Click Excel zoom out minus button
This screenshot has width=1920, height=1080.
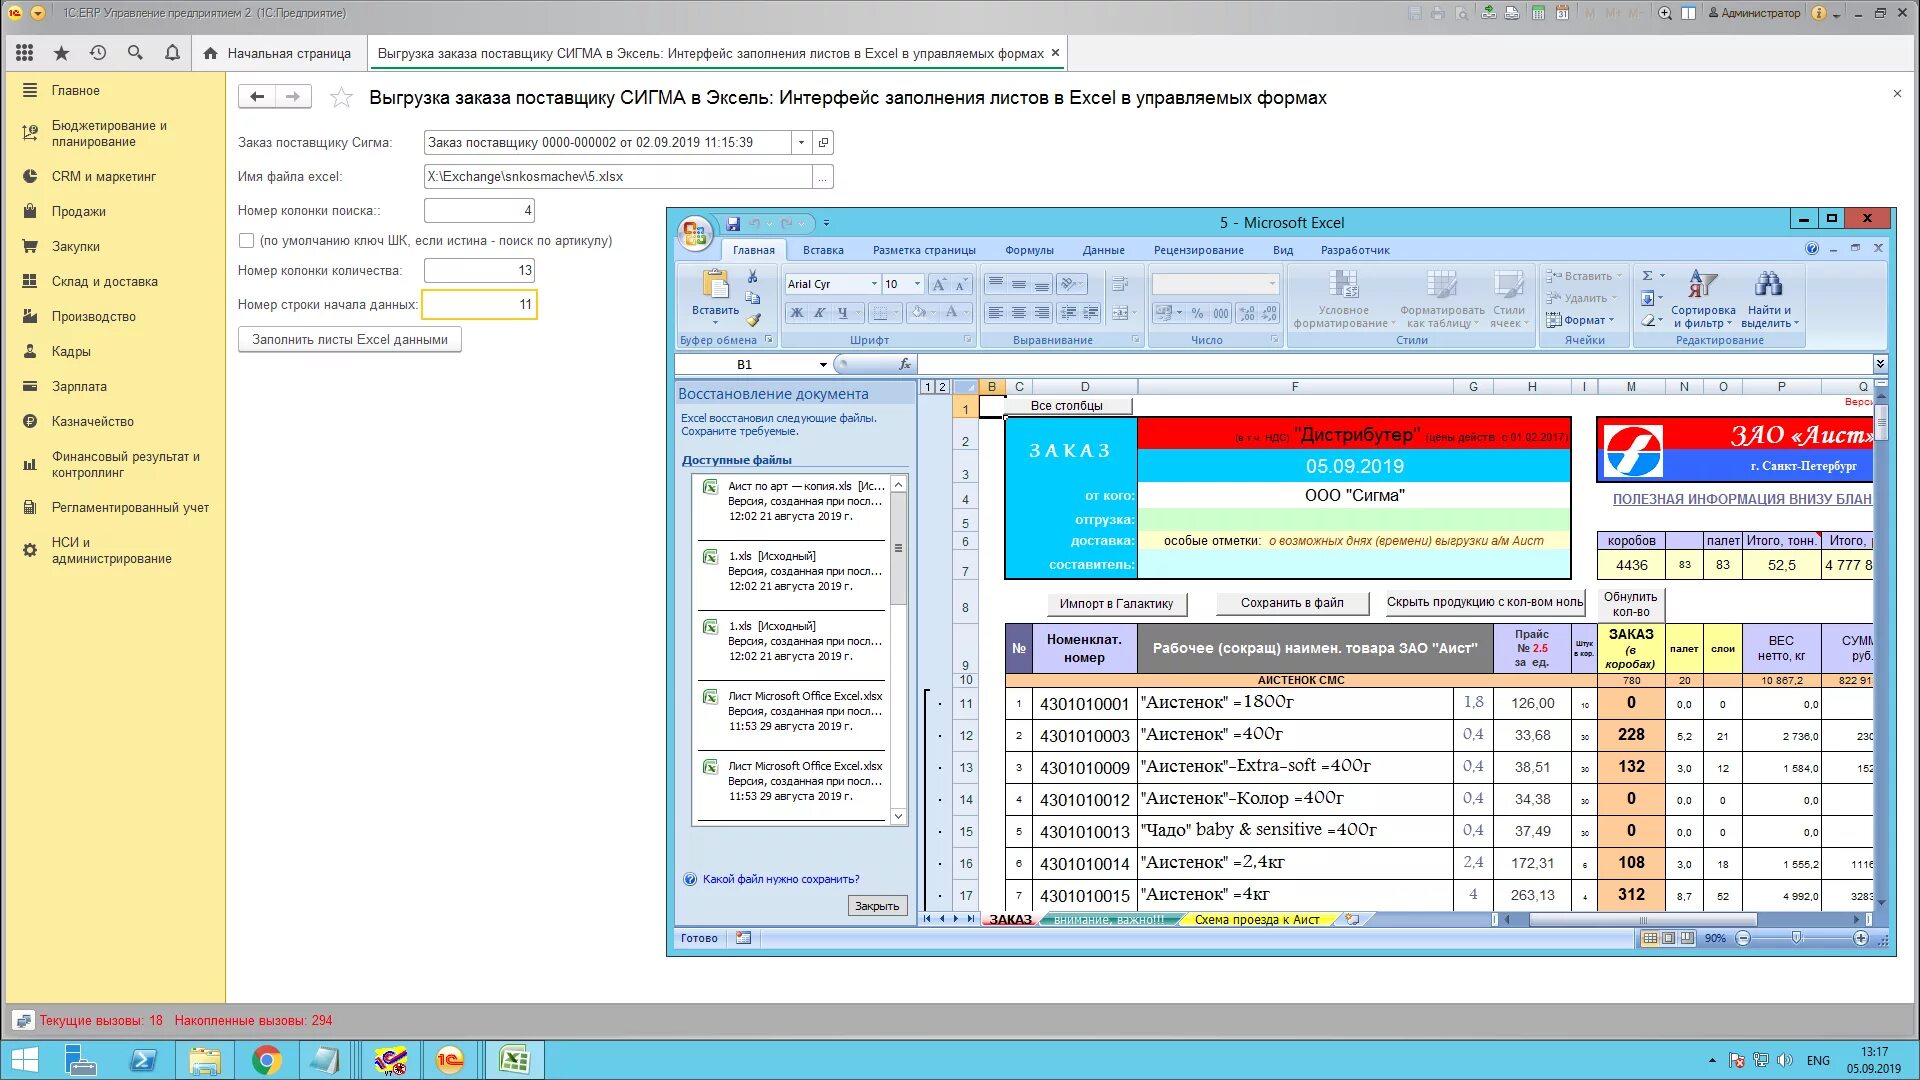(x=1743, y=938)
